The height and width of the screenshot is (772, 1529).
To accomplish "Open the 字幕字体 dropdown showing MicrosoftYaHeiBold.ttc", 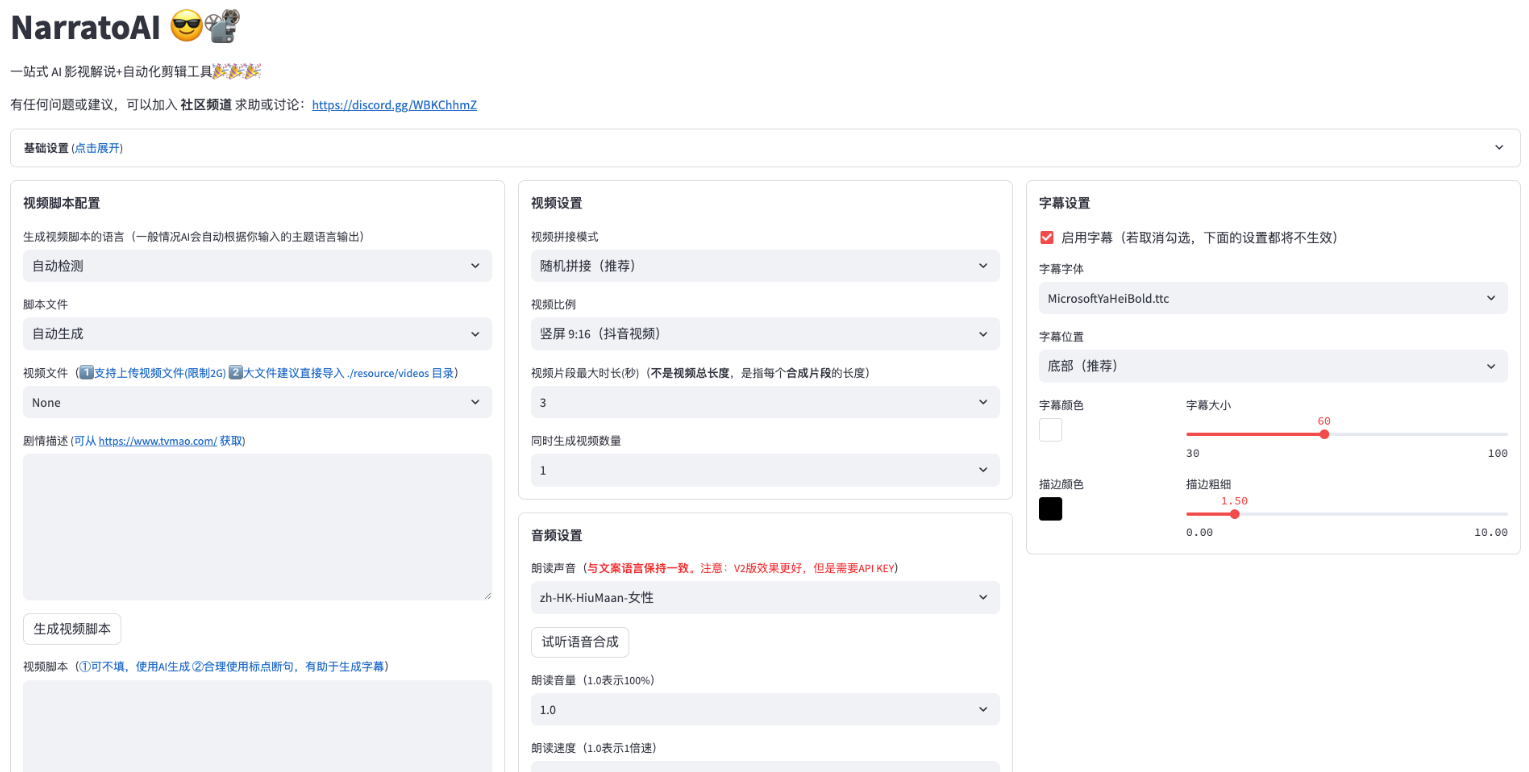I will pos(1273,298).
